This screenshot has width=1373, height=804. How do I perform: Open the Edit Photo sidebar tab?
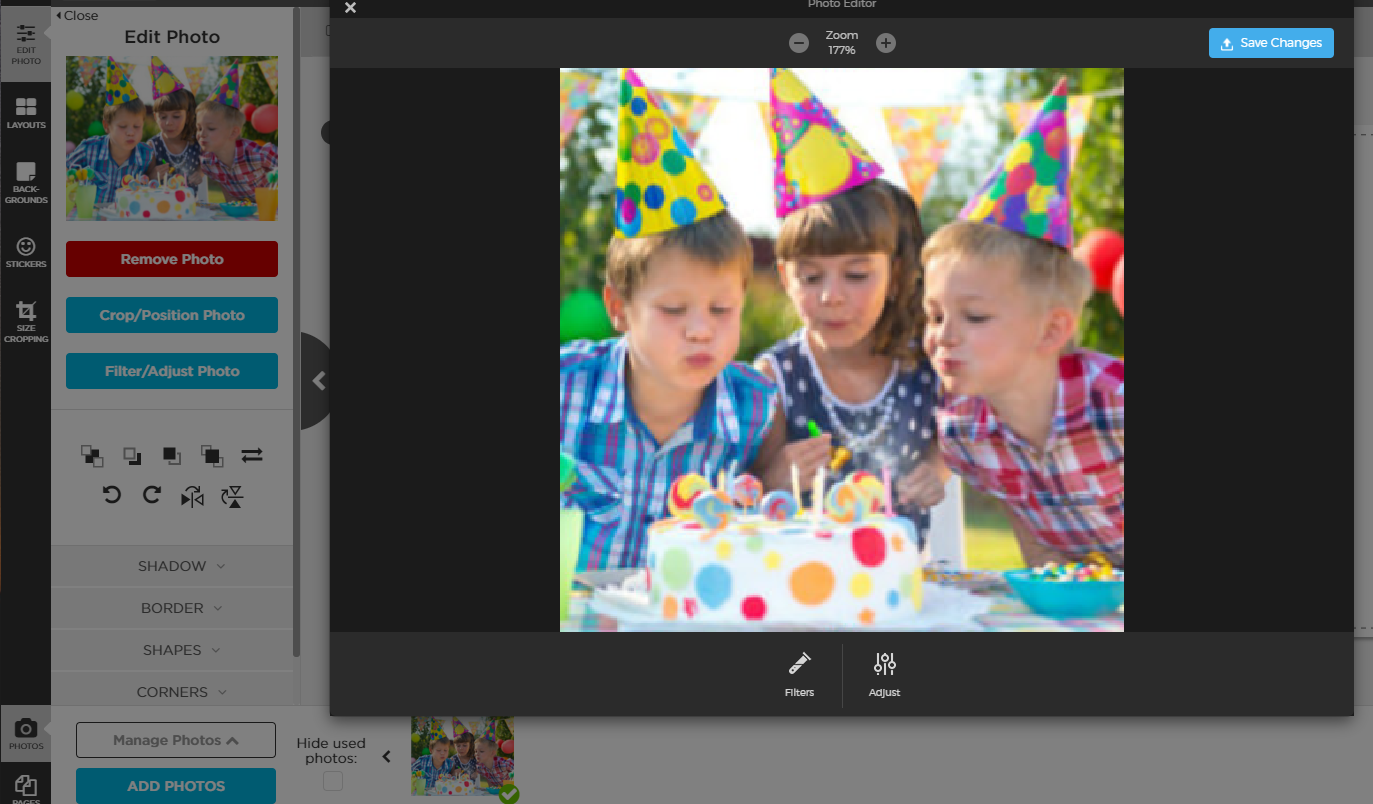click(26, 44)
